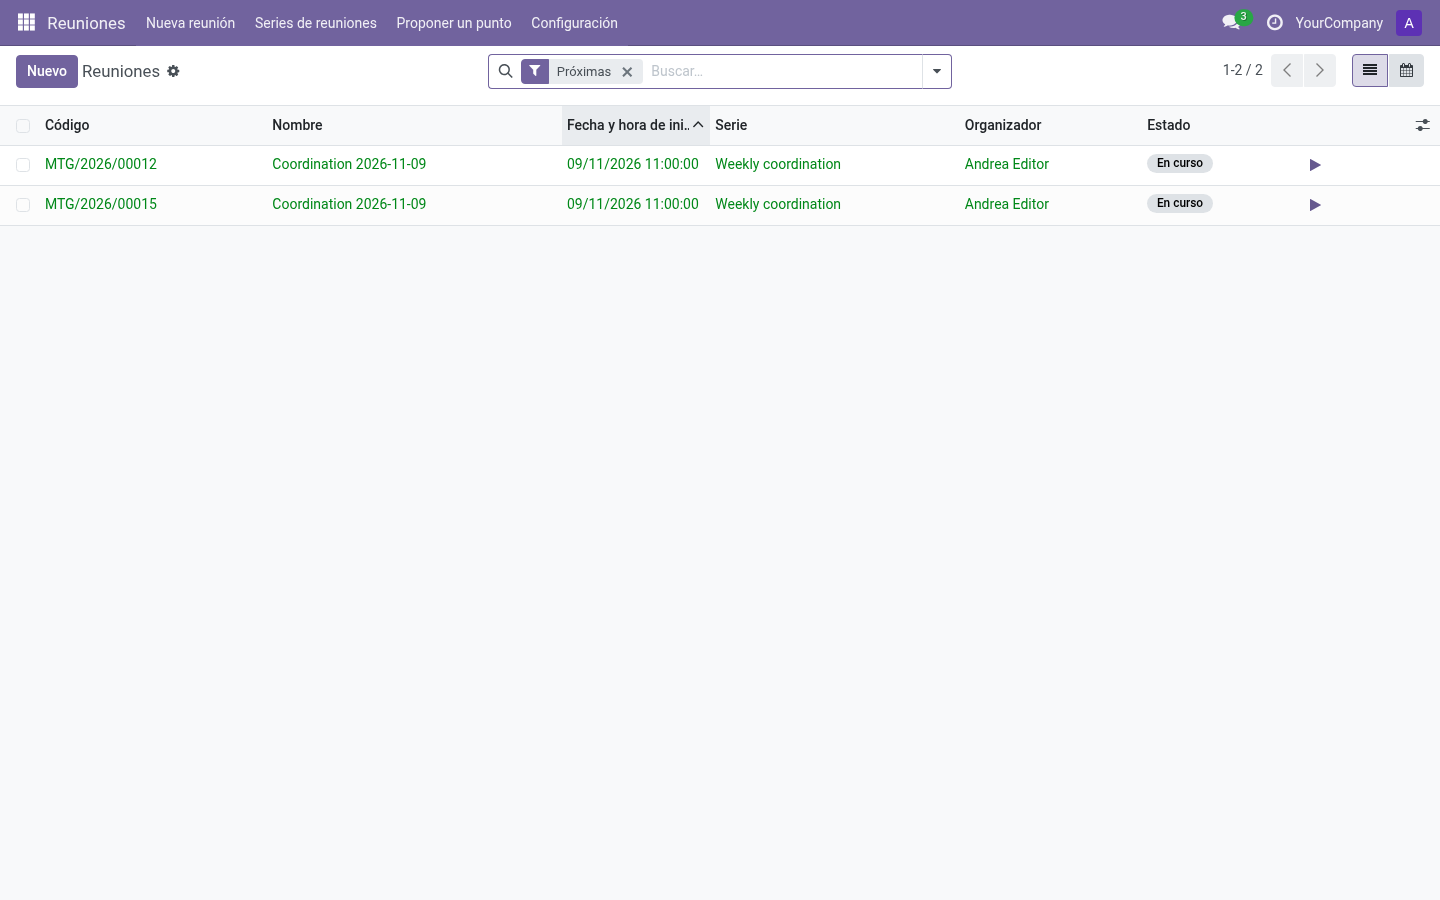Click the Nuevo button
1440x900 pixels.
coord(47,71)
